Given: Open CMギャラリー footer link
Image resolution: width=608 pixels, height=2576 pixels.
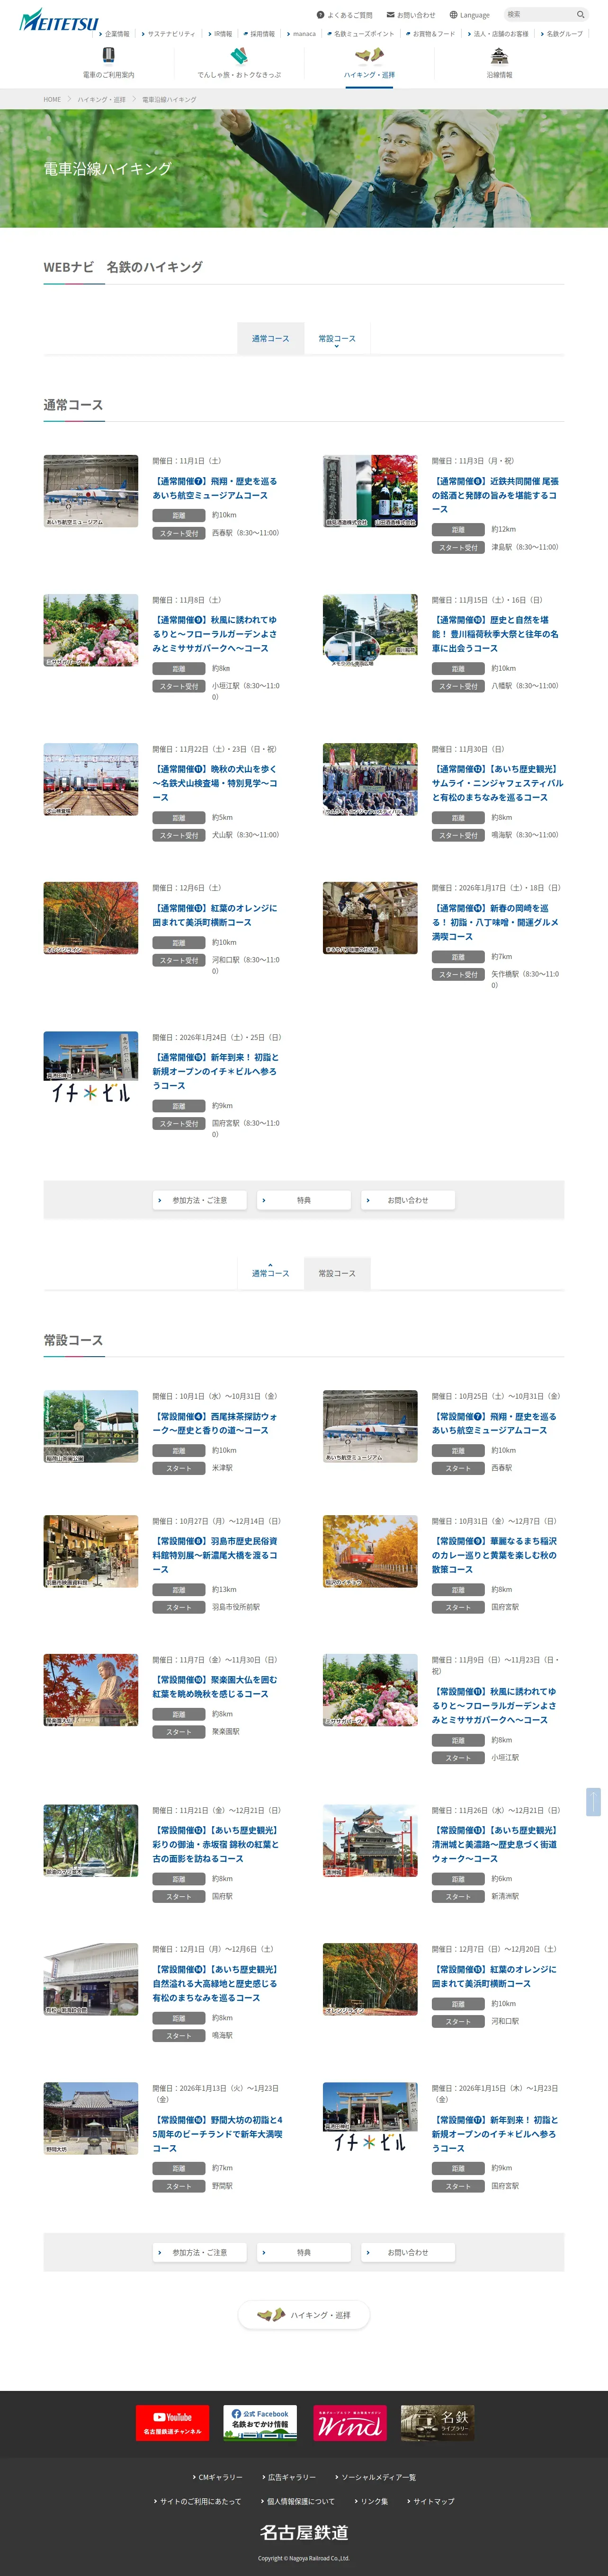Looking at the screenshot, I should (217, 2477).
